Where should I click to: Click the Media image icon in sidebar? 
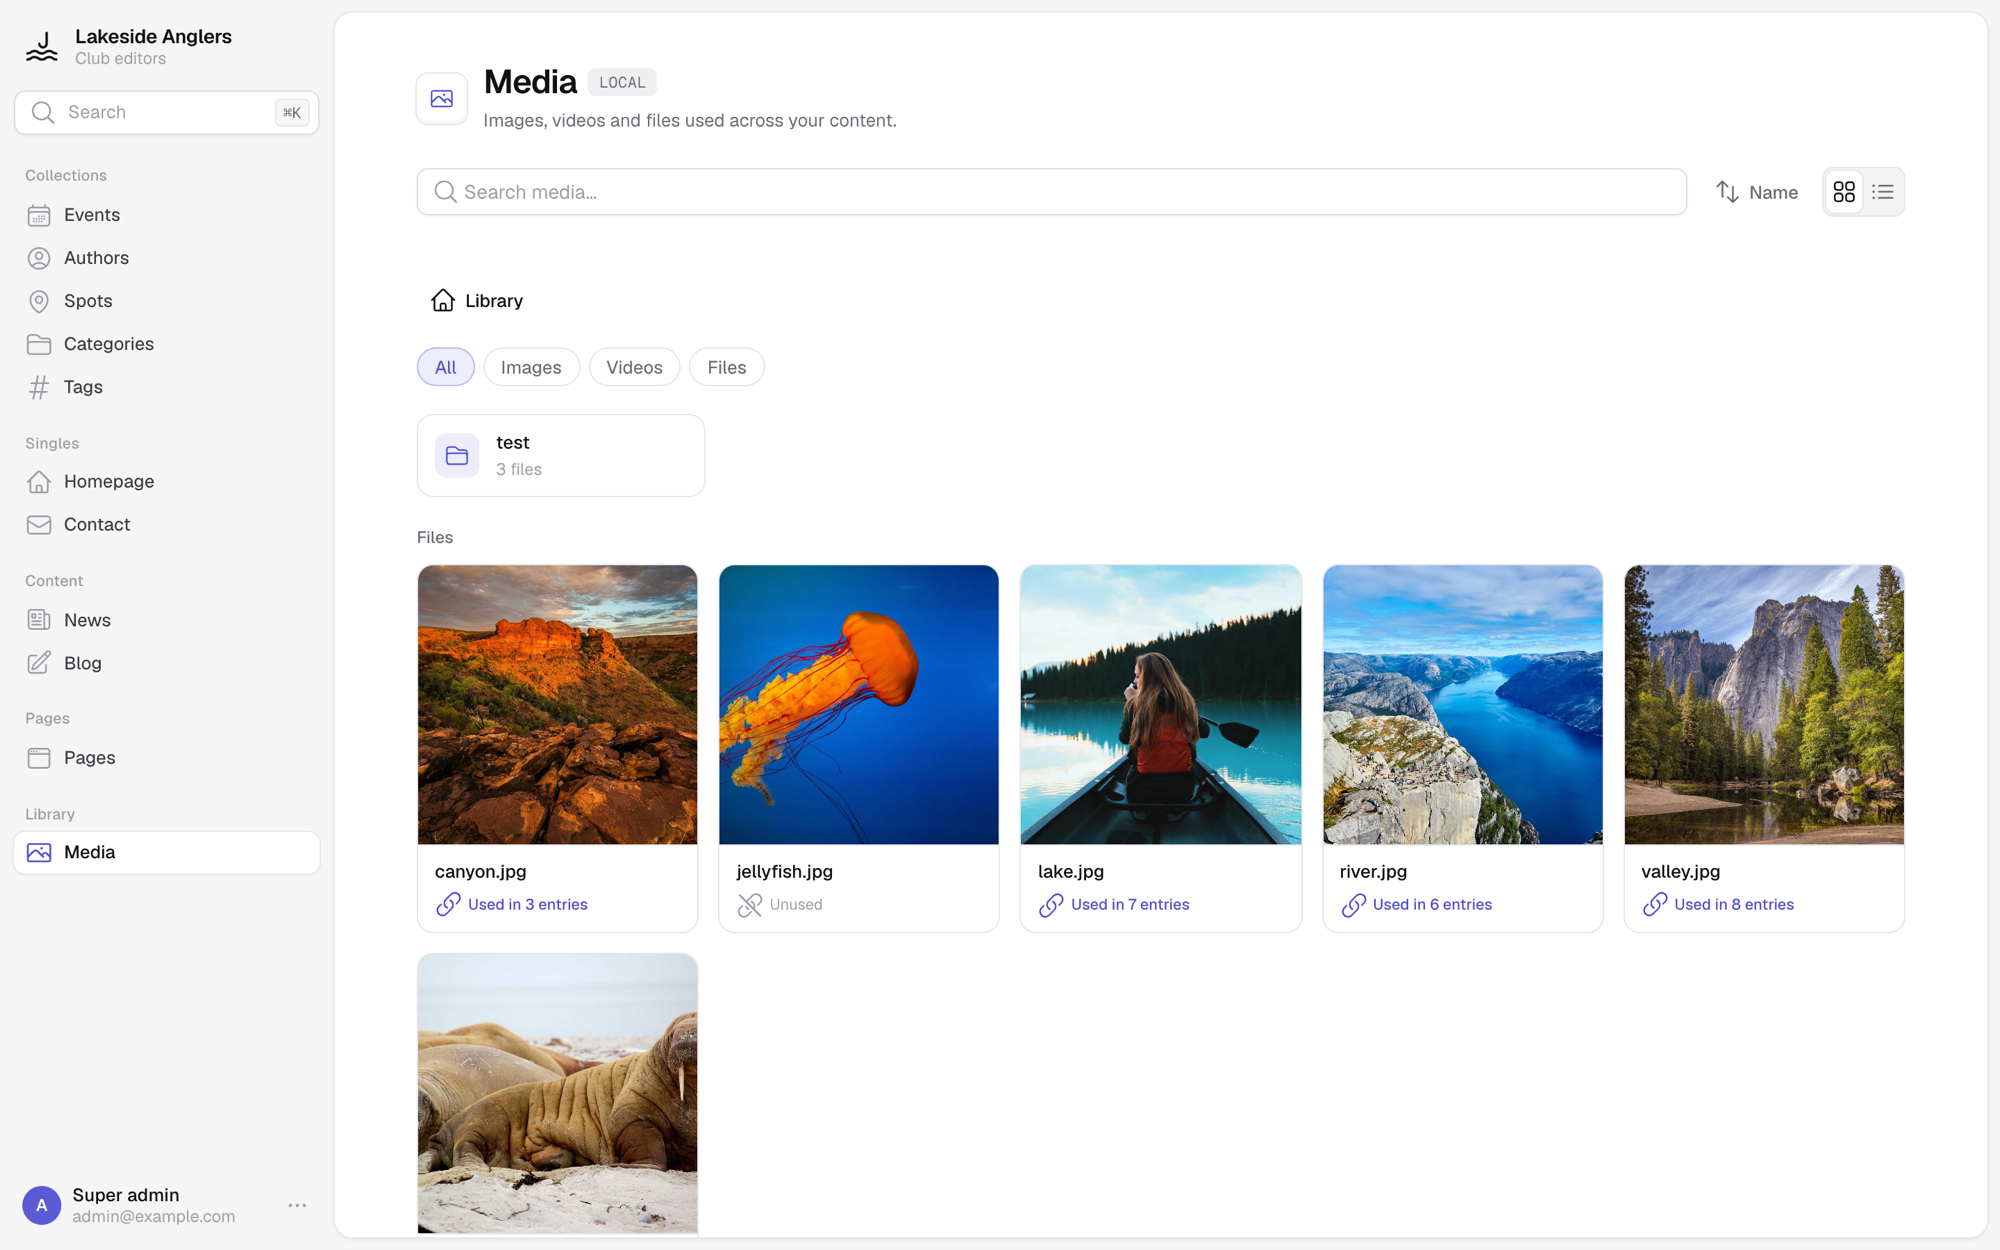coord(39,852)
